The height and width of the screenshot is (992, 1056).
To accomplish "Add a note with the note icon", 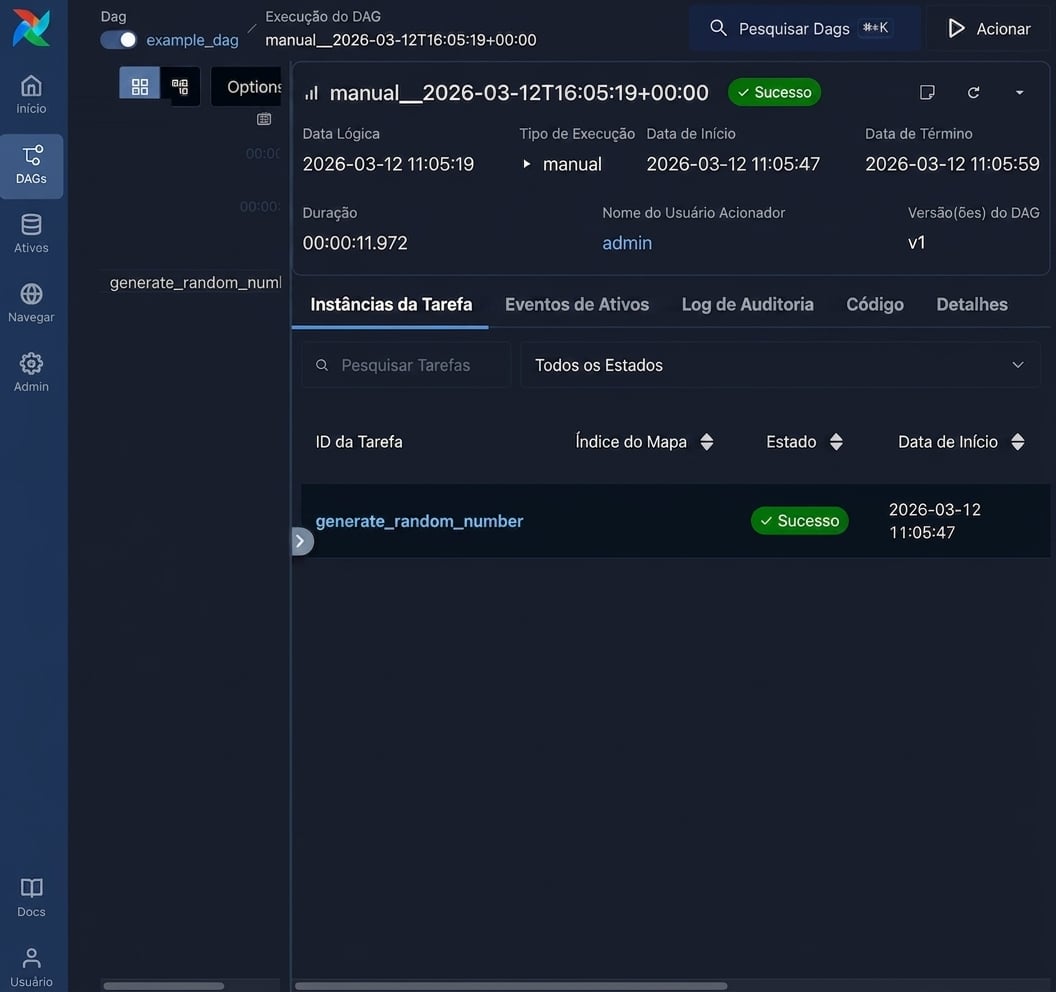I will (927, 92).
